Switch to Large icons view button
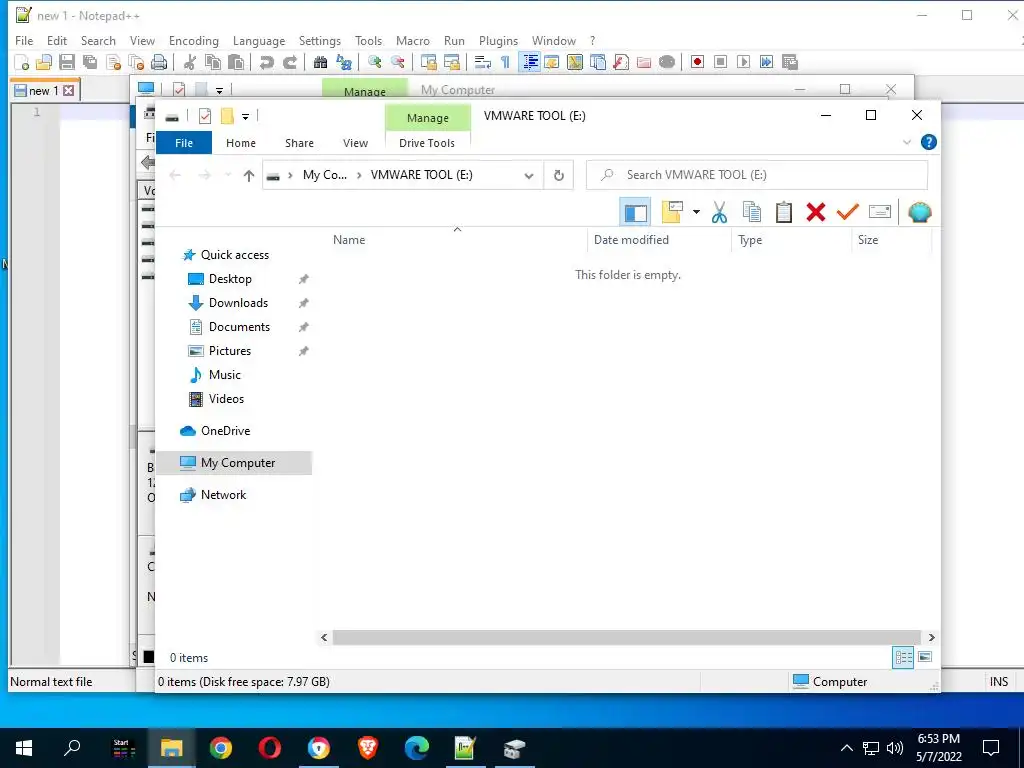1024x768 pixels. [925, 657]
